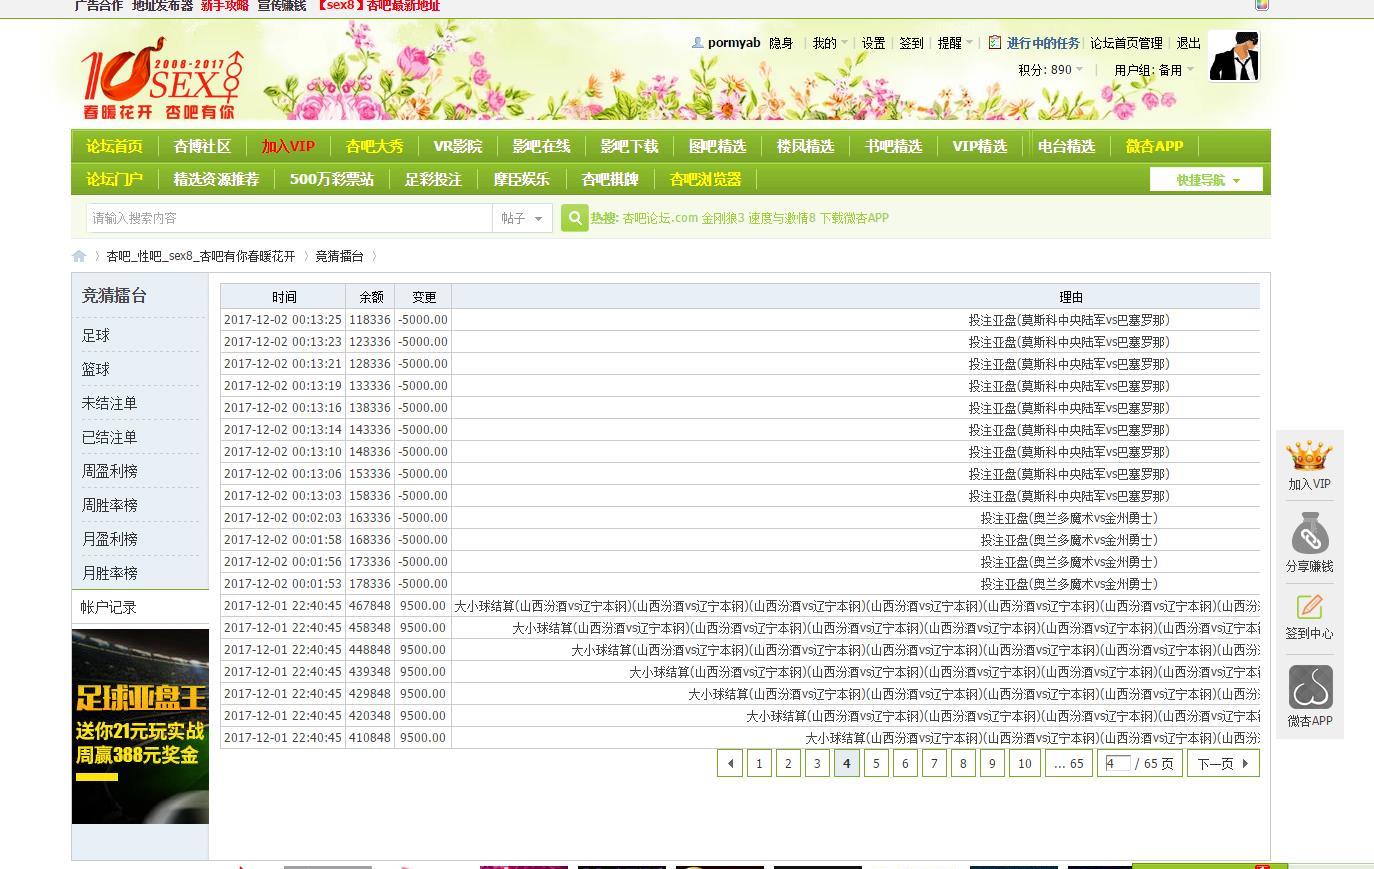
Task: Expand the 积分: 890 points dropdown
Action: pyautogui.click(x=1050, y=70)
